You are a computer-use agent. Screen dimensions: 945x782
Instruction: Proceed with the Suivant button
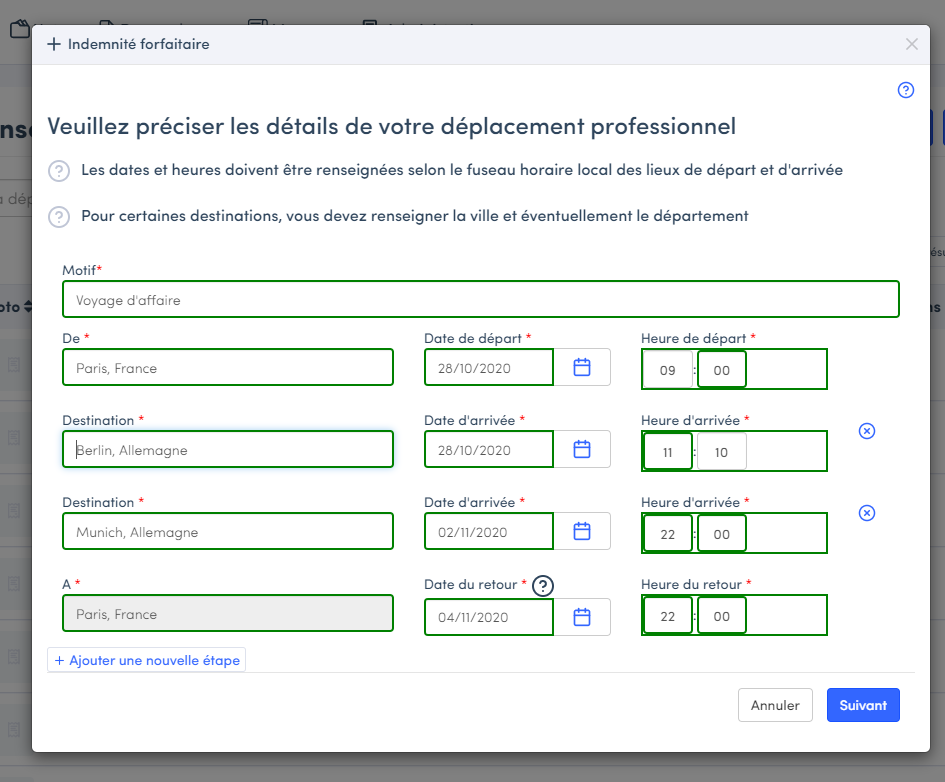coord(863,705)
